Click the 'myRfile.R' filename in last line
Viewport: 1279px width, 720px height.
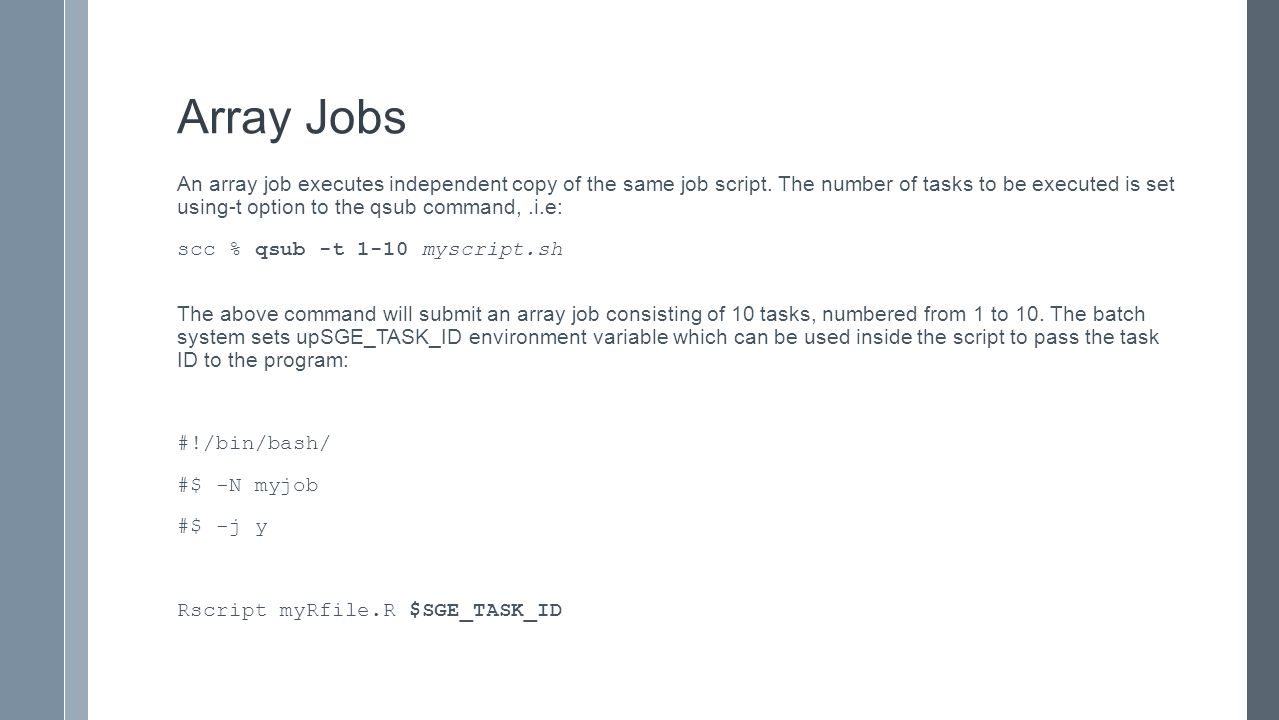point(338,610)
